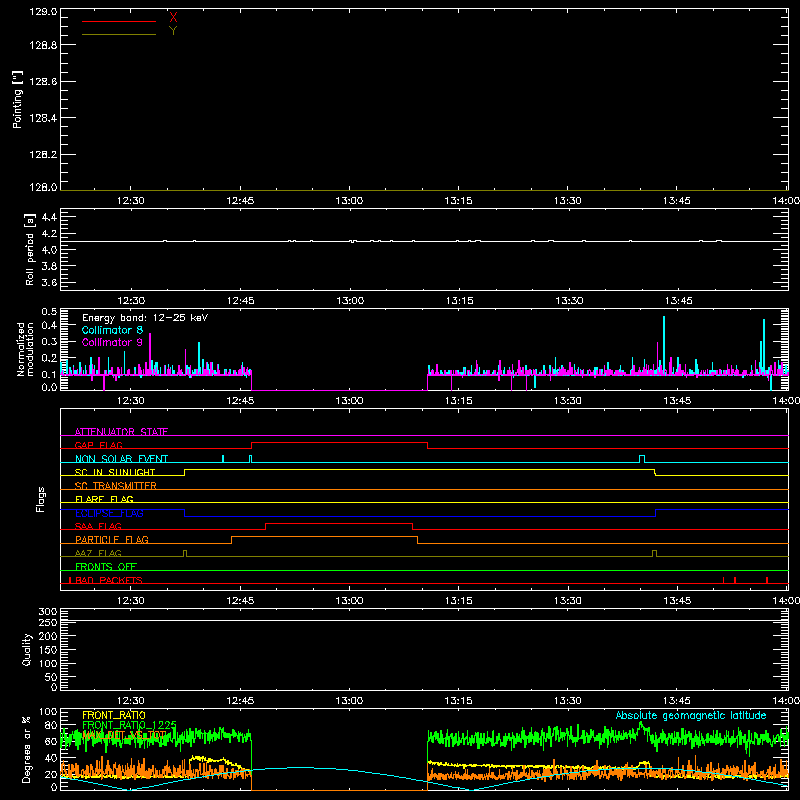Click the 150 quality tick label
This screenshot has height=800, width=800.
pos(47,650)
